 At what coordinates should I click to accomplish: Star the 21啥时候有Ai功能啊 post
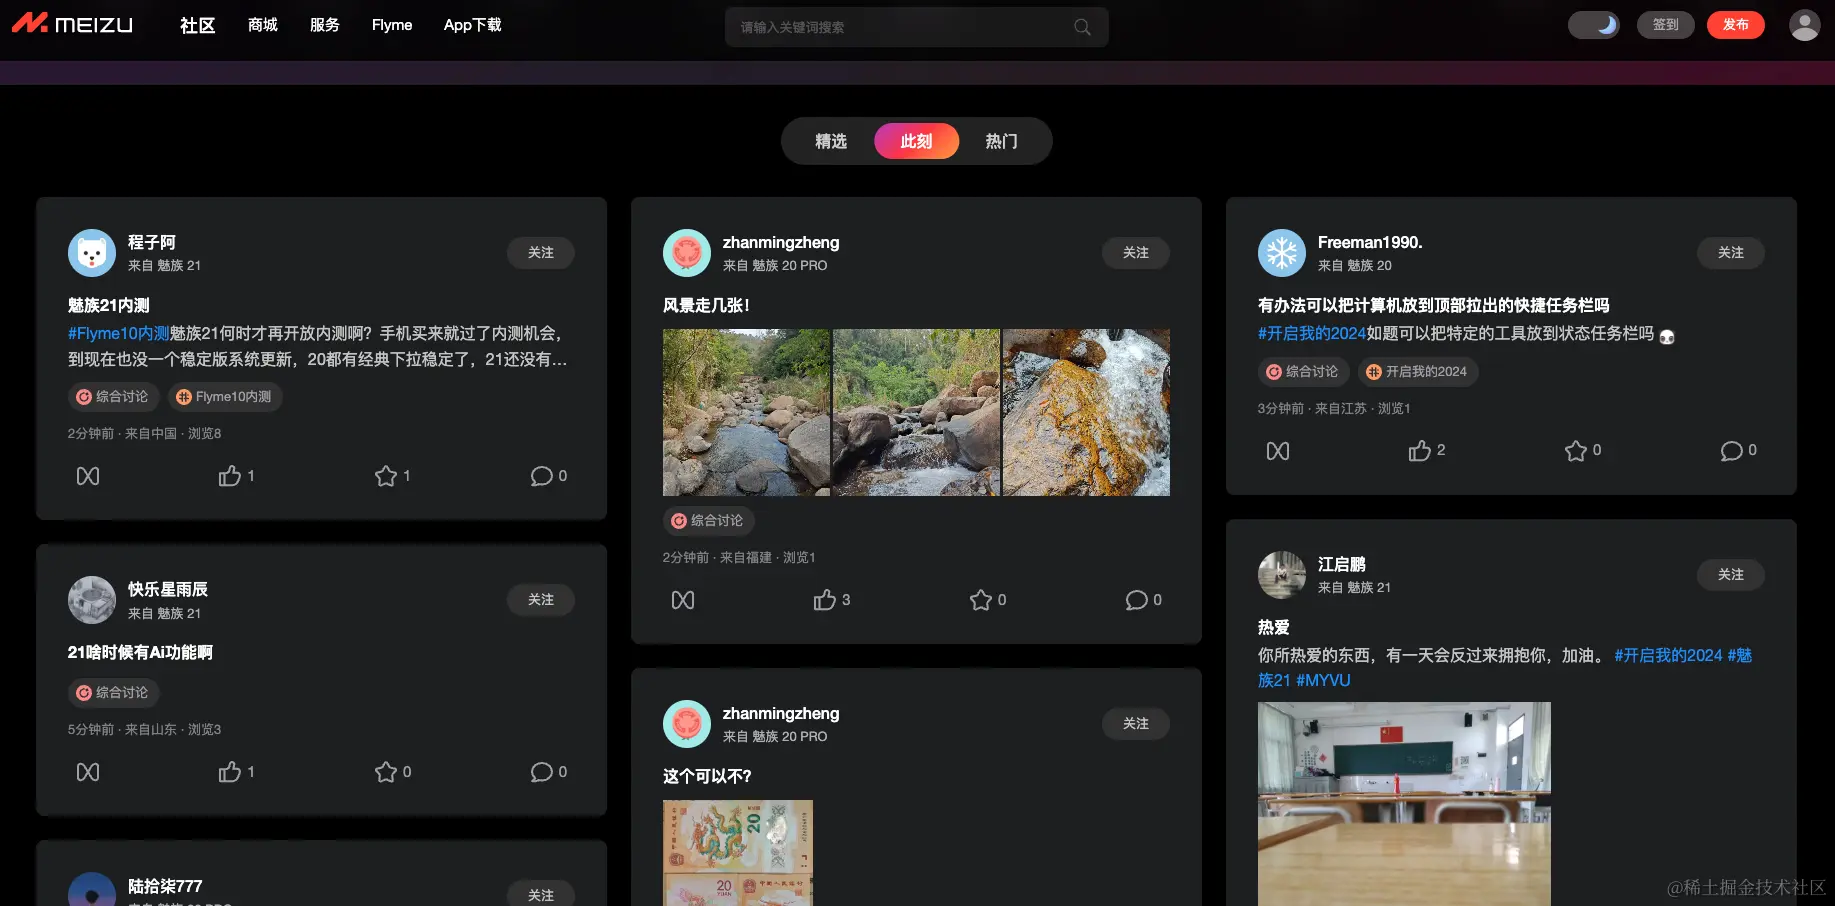point(392,772)
